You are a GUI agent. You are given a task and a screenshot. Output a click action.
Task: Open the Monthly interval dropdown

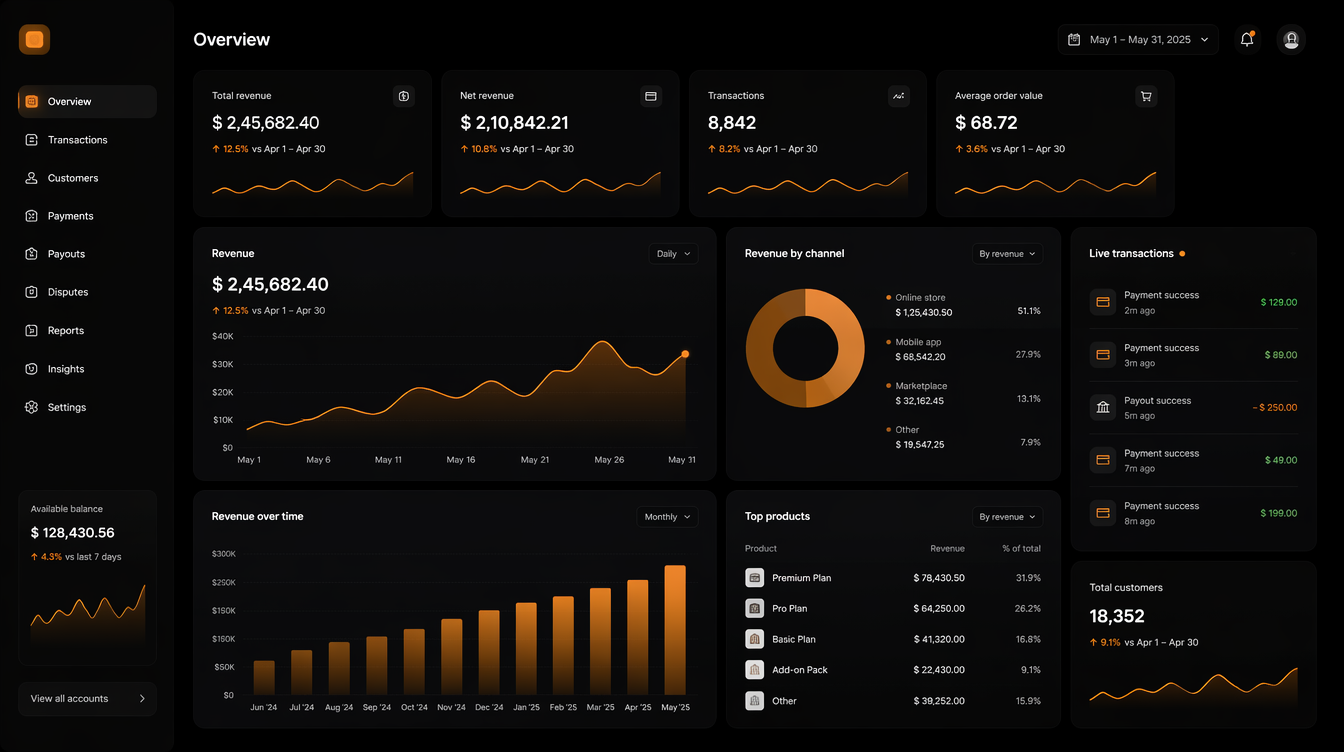pyautogui.click(x=667, y=517)
